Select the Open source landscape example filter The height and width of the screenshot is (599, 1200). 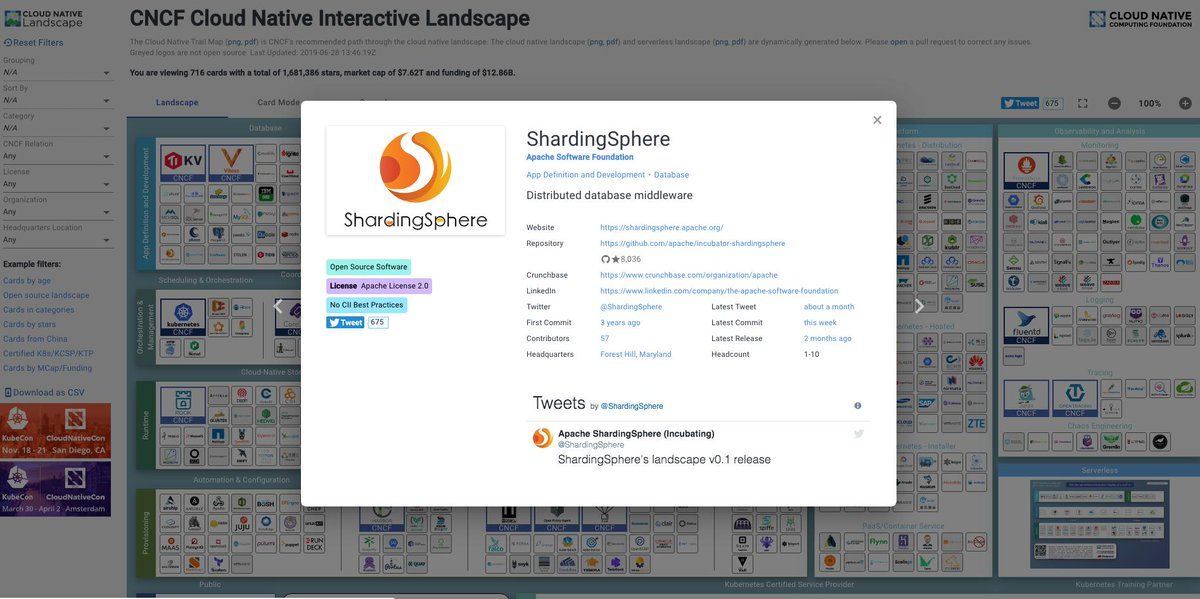pos(46,295)
